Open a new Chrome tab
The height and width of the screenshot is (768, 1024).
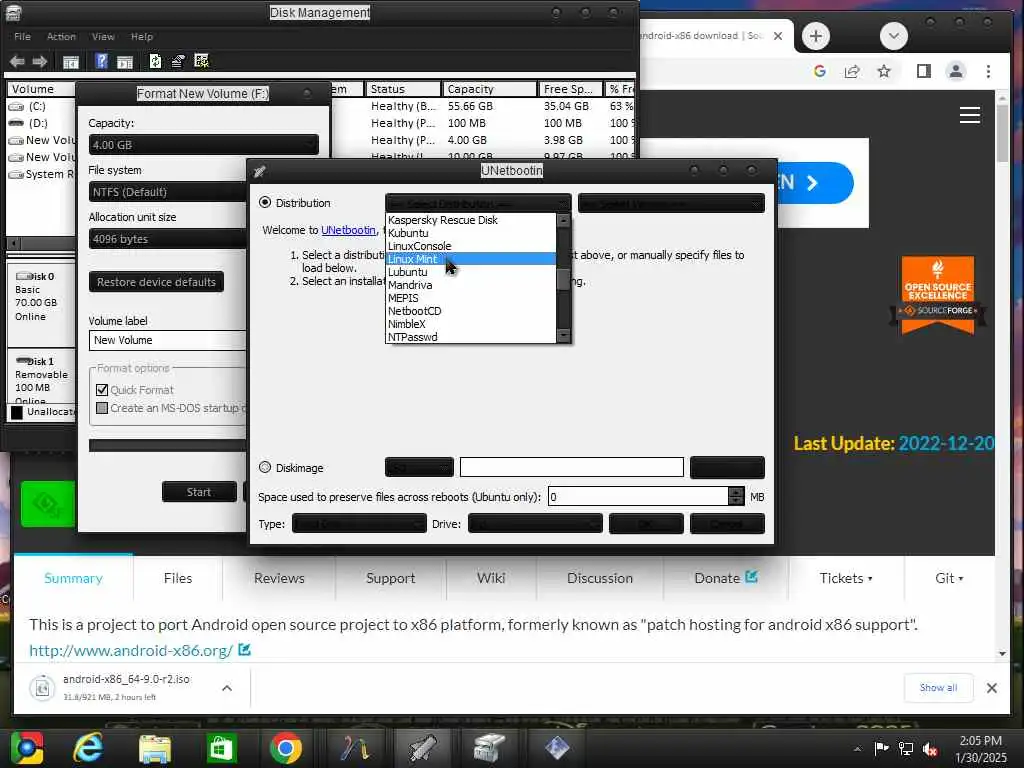[816, 36]
